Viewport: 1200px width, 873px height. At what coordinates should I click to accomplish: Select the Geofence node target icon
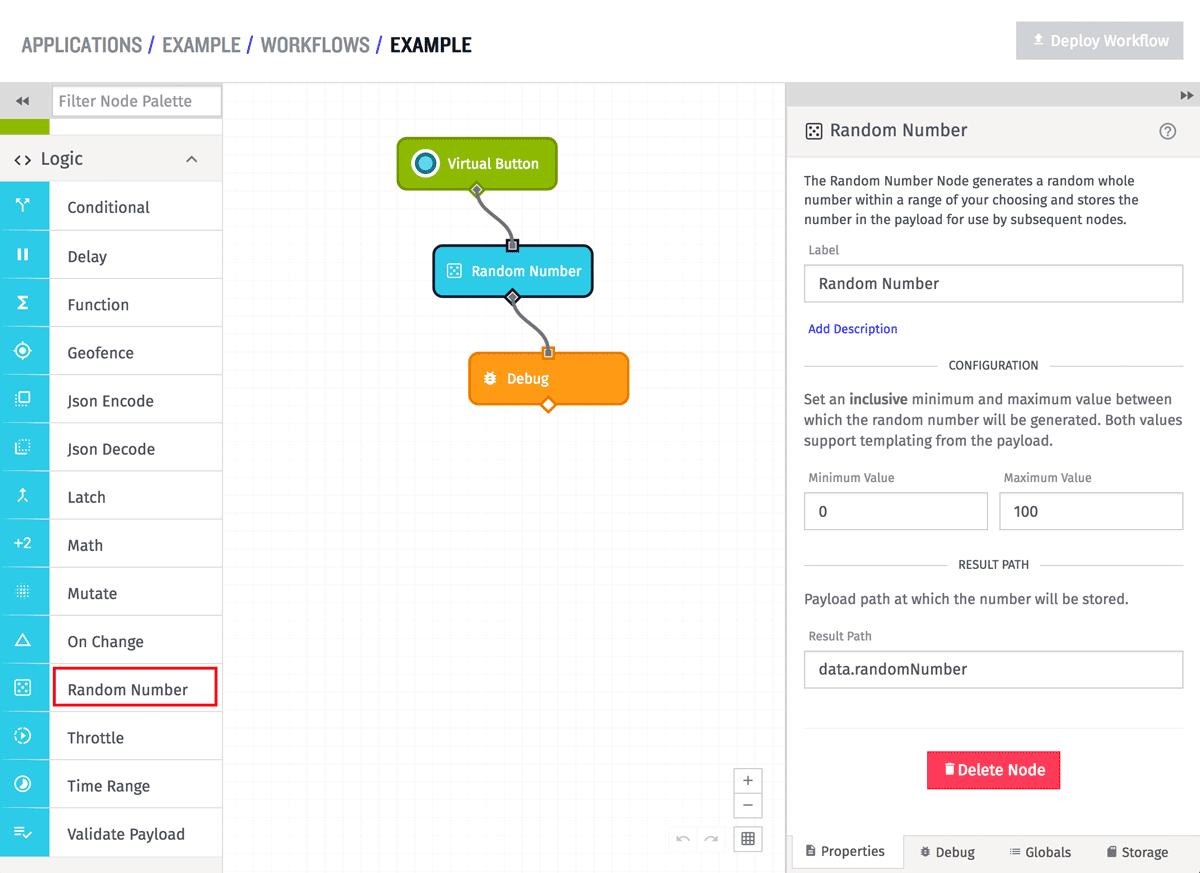(24, 351)
